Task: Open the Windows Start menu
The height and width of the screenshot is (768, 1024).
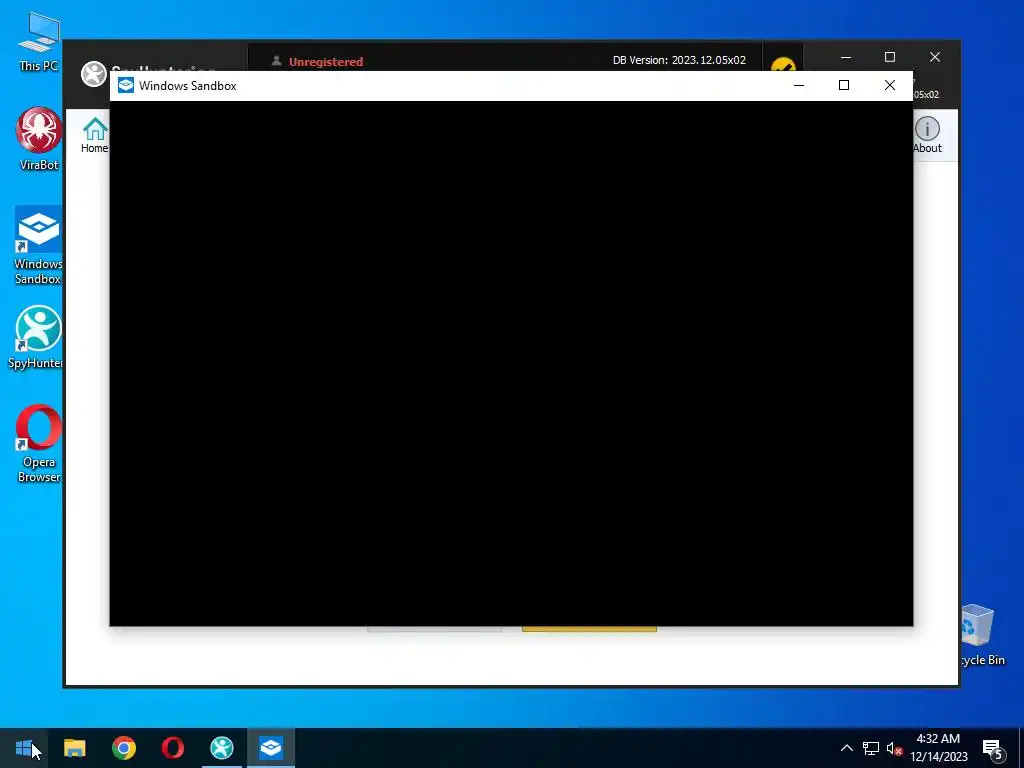Action: [24, 748]
